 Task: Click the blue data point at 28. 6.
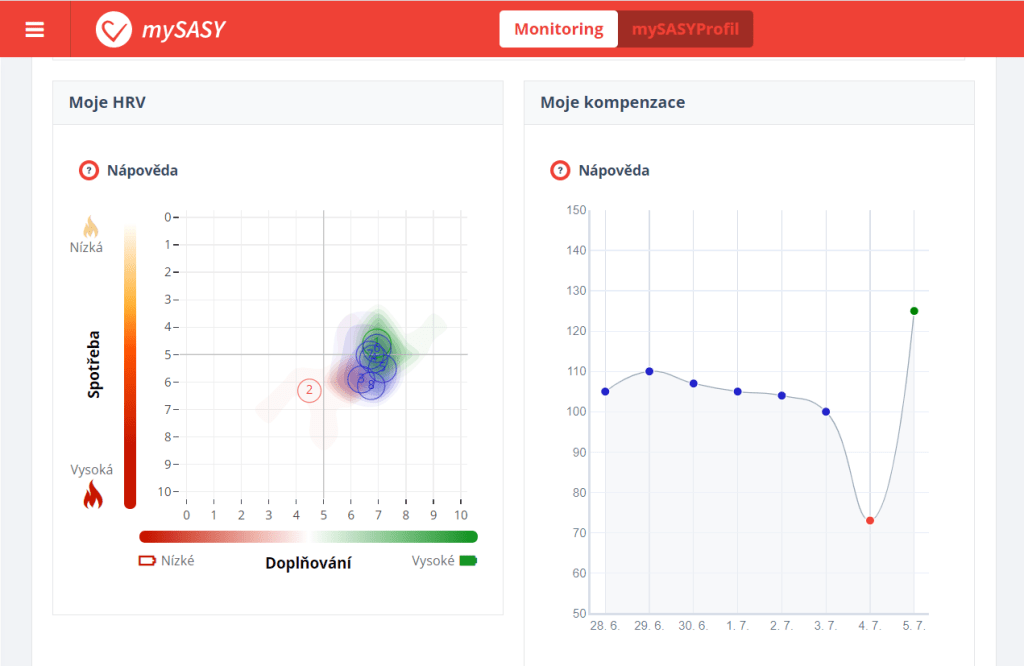pyautogui.click(x=605, y=391)
